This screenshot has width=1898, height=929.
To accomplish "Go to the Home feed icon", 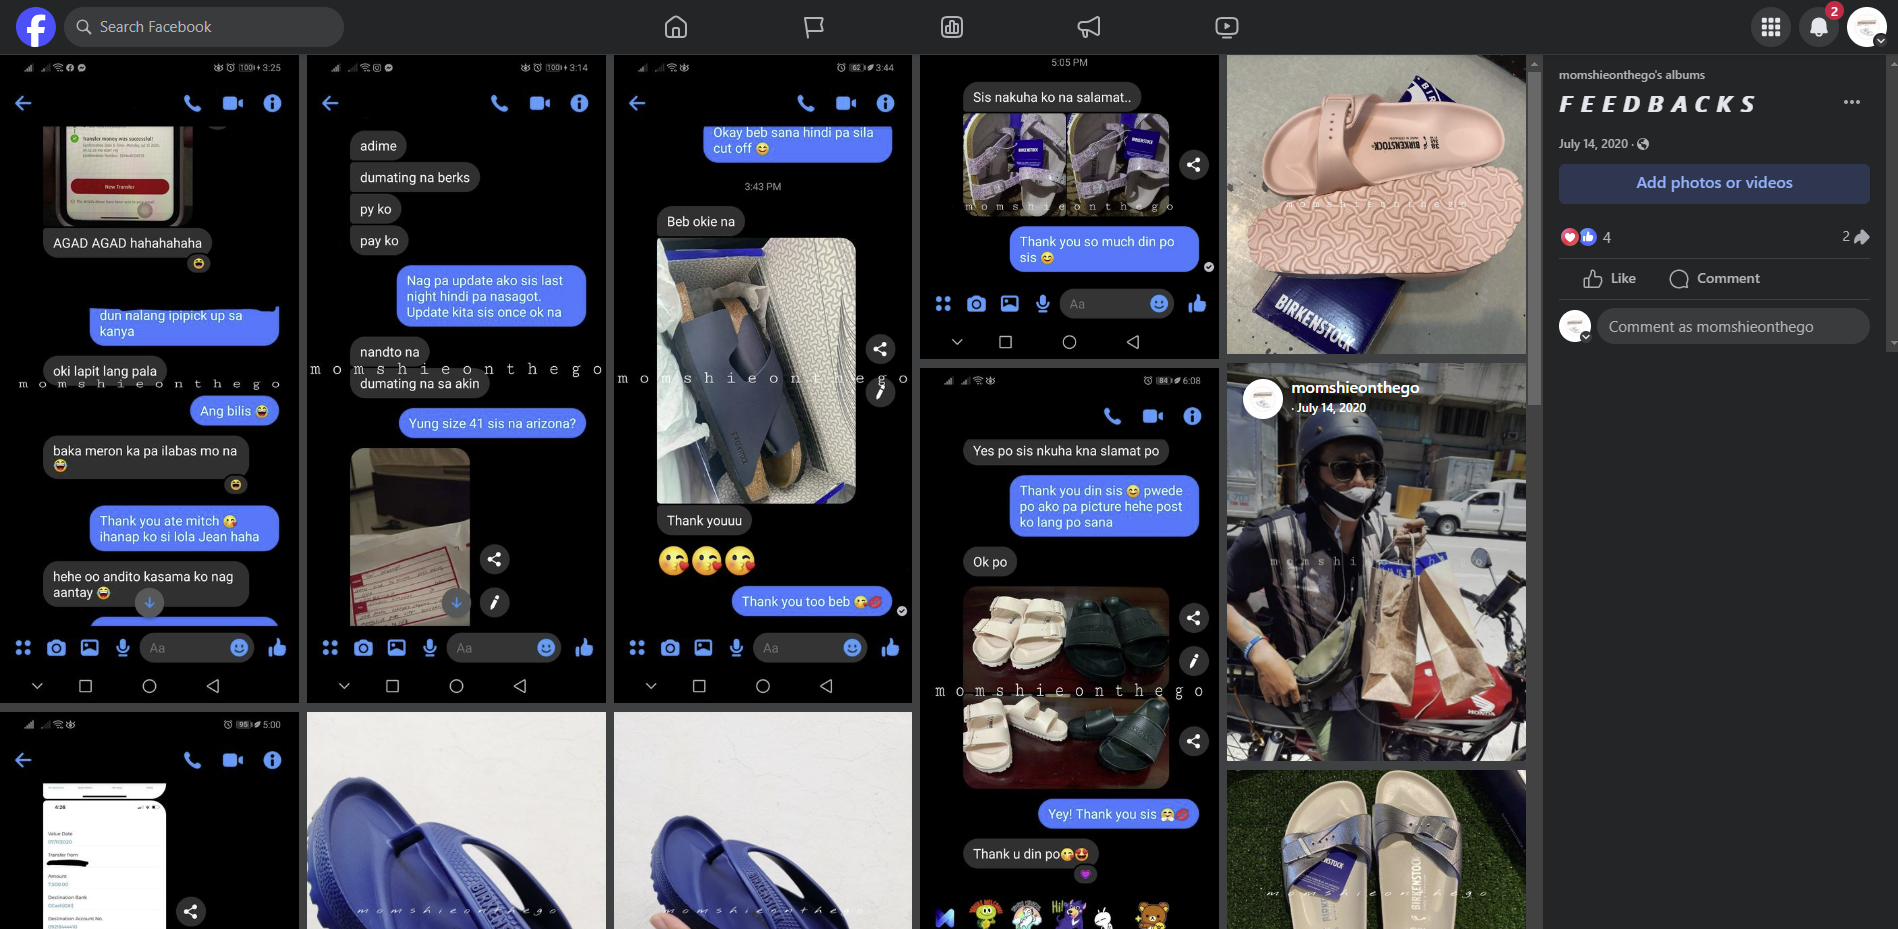I will [676, 27].
